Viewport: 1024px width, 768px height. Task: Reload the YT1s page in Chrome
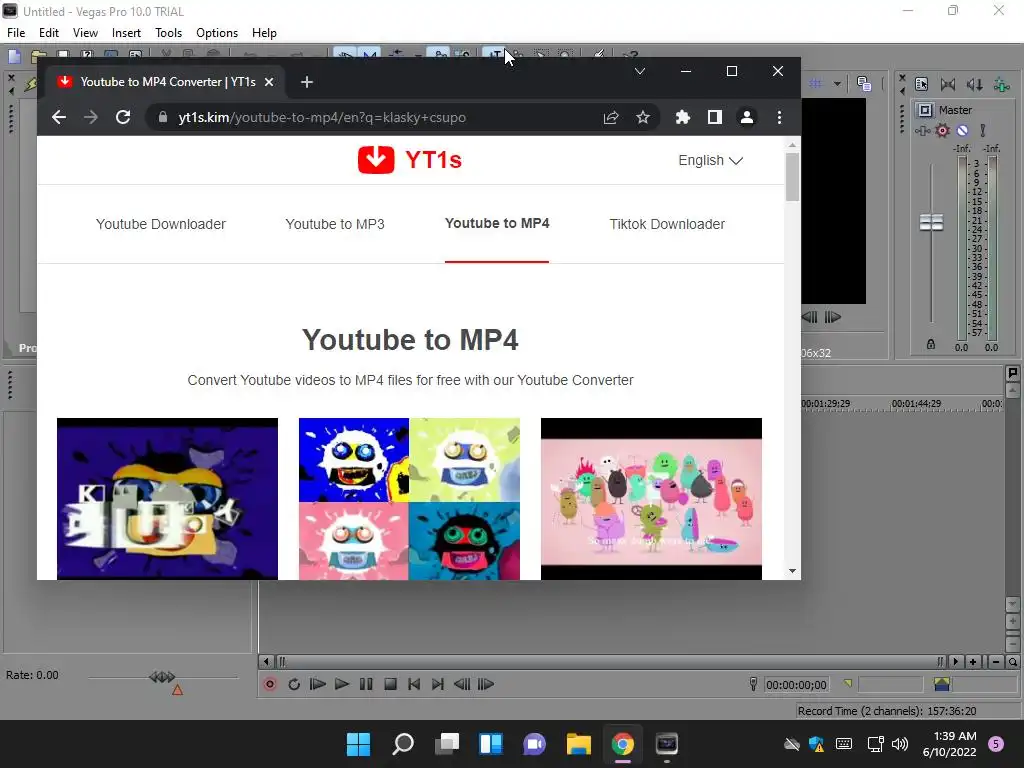coord(123,118)
